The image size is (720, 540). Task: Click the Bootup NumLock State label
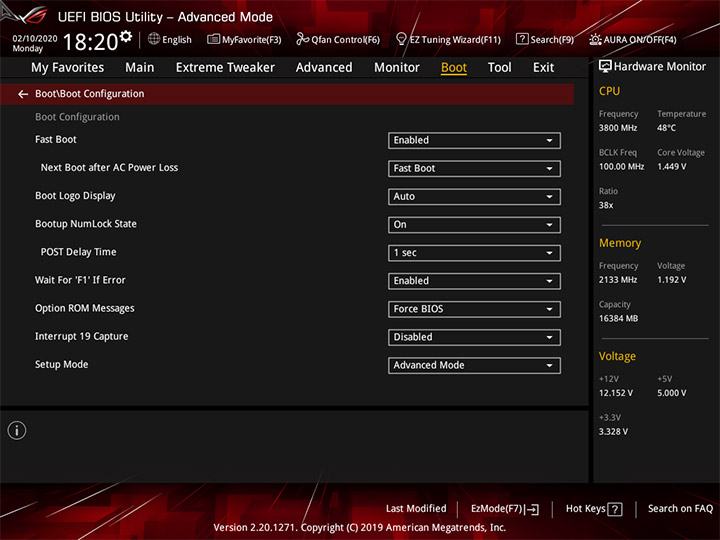coord(86,224)
